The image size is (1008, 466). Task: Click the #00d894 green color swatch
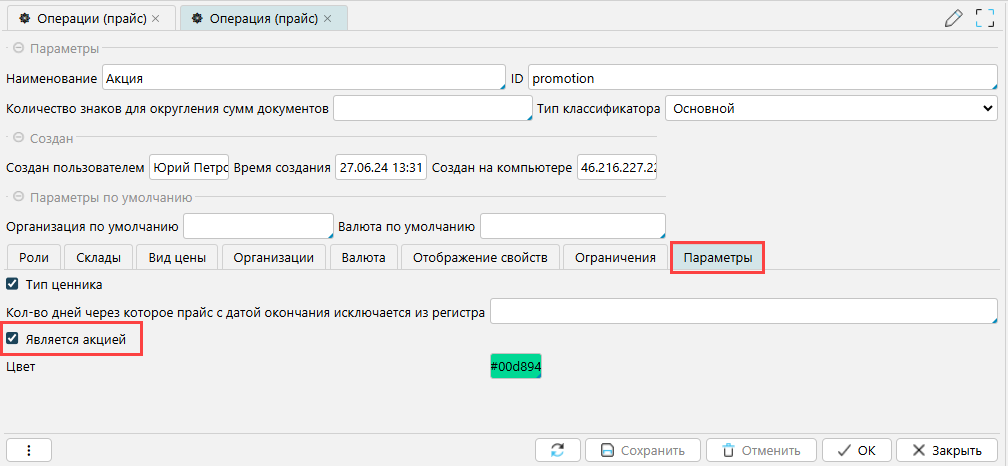tap(515, 367)
